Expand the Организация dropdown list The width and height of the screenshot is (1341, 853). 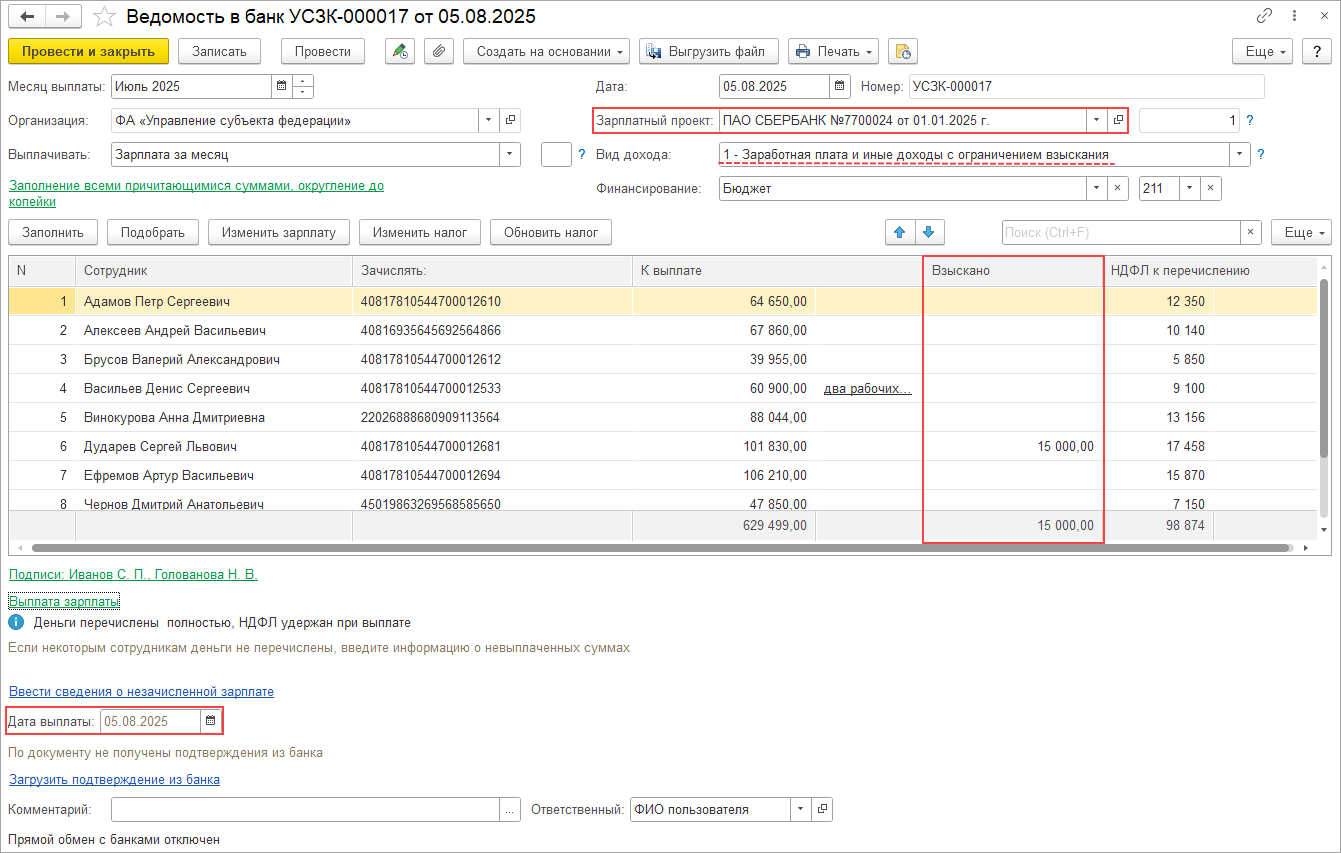(488, 120)
